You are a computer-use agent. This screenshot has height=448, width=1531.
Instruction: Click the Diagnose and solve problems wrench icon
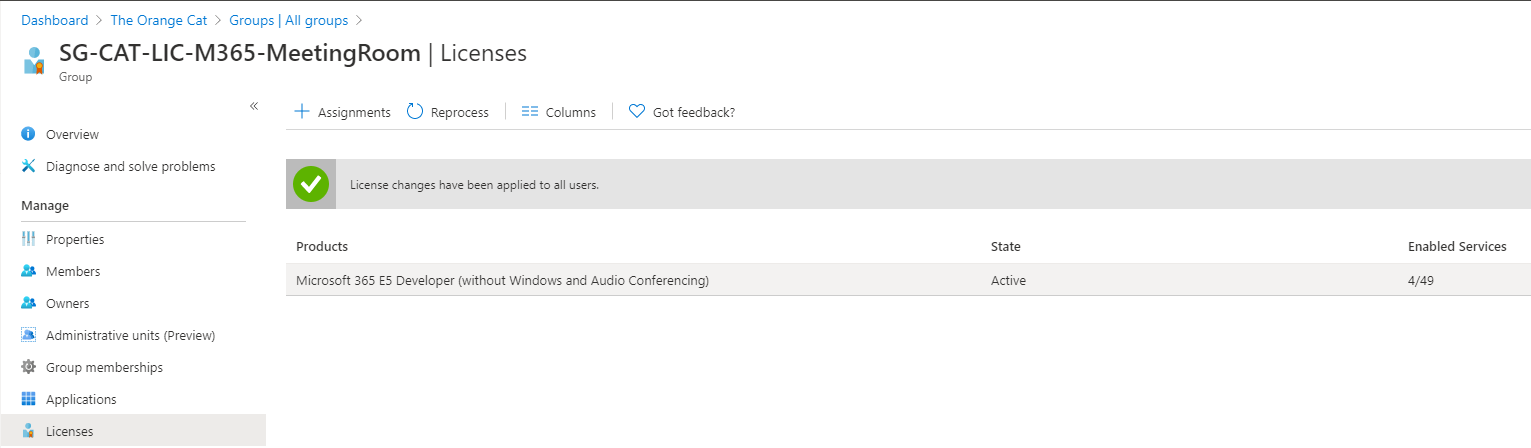point(28,166)
